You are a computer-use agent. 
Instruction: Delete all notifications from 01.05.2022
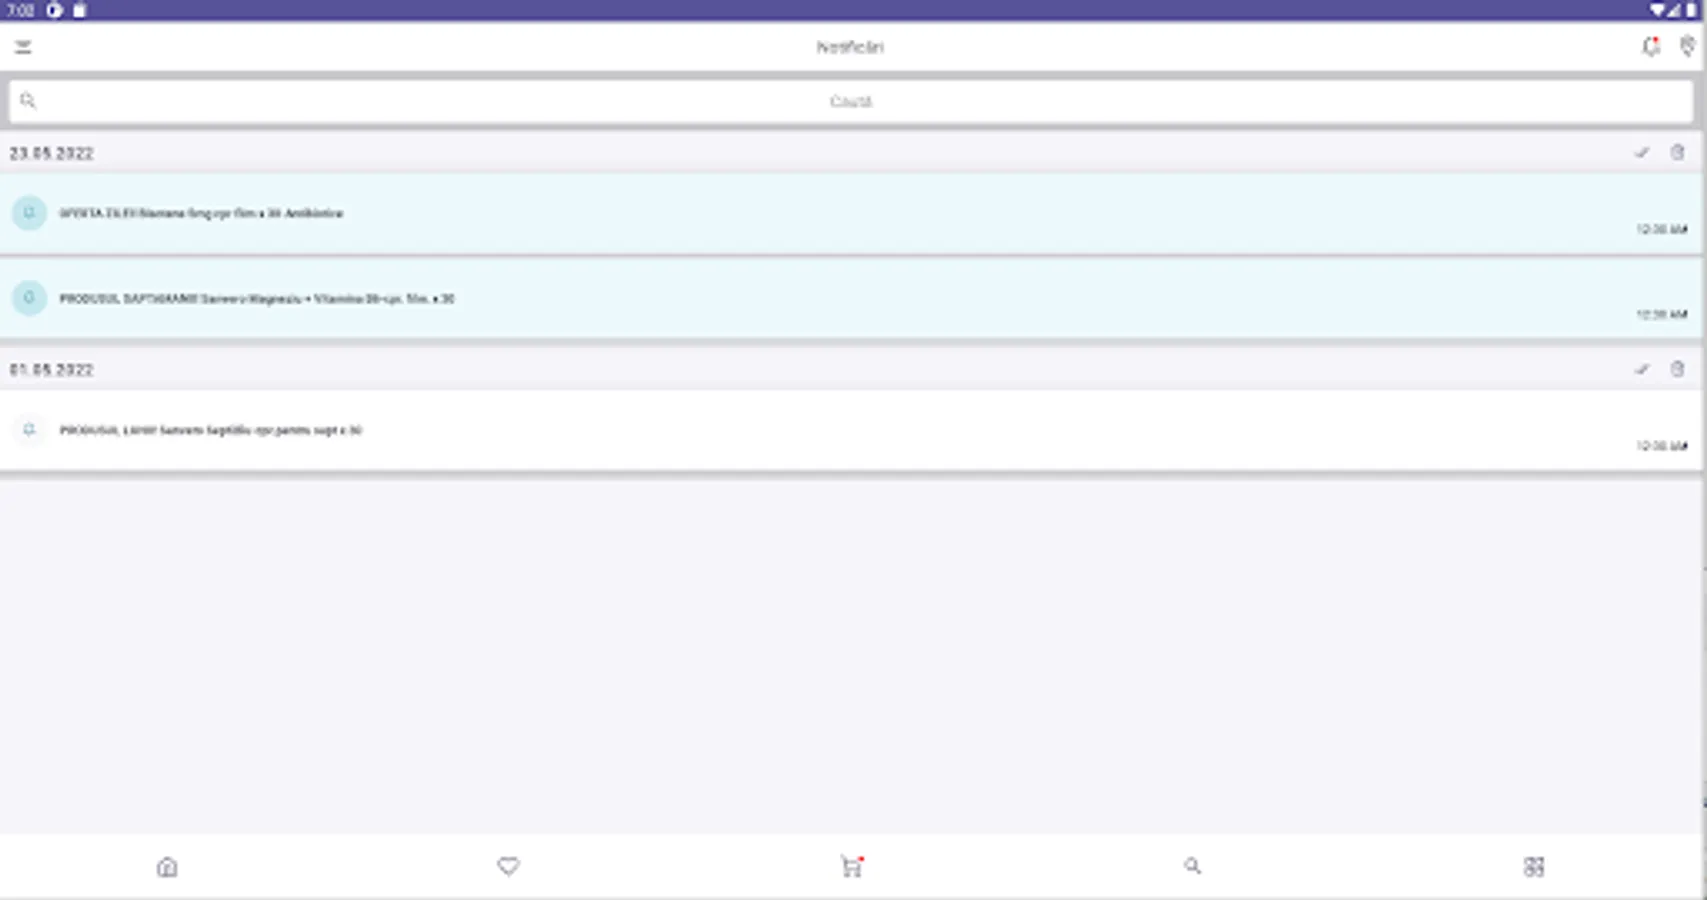click(x=1678, y=369)
